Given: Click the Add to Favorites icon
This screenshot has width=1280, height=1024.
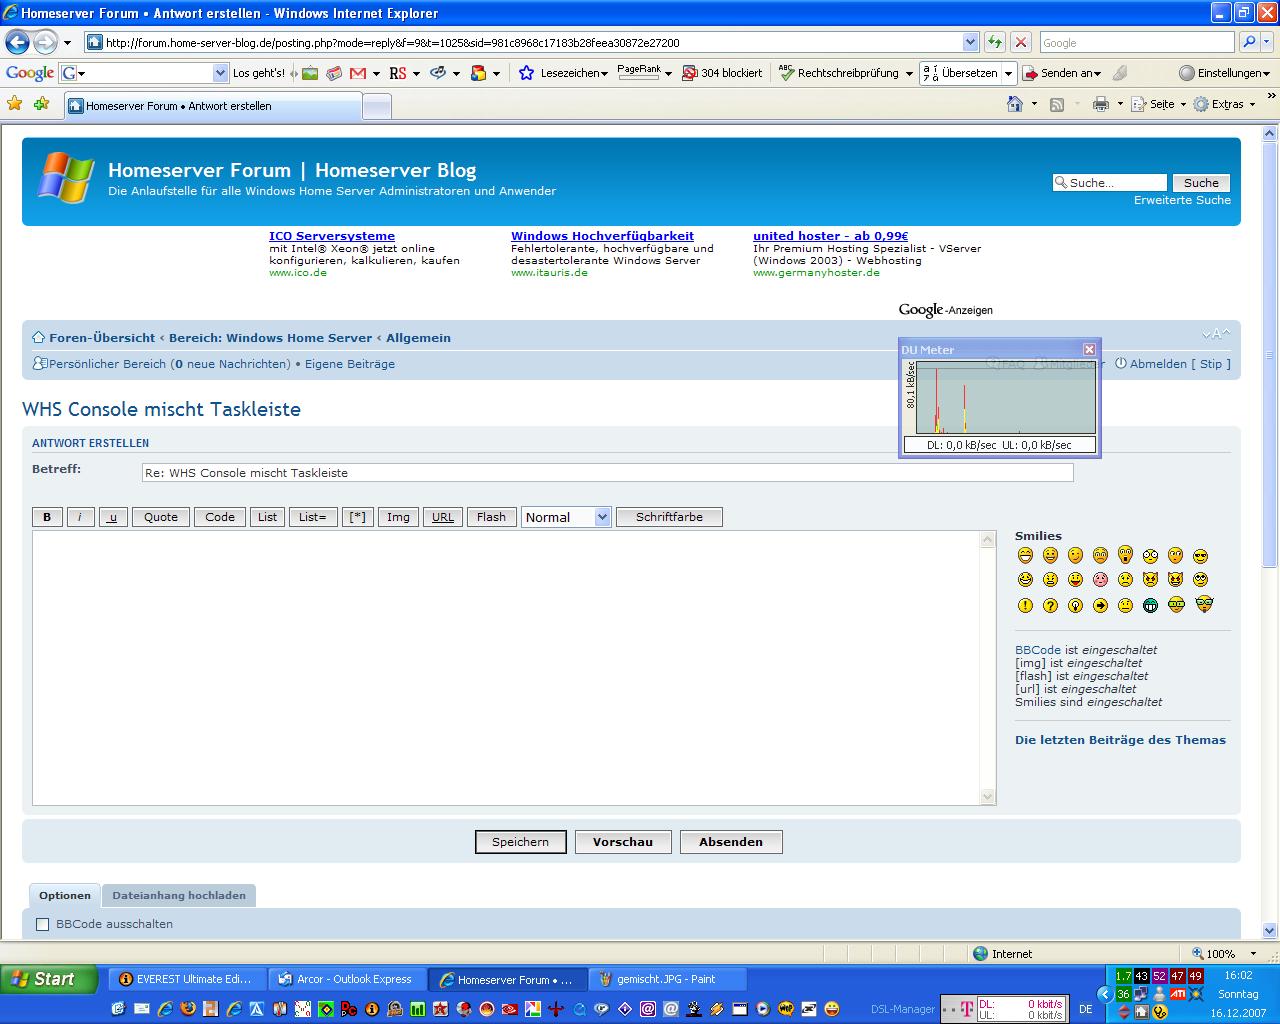Looking at the screenshot, I should pos(41,104).
